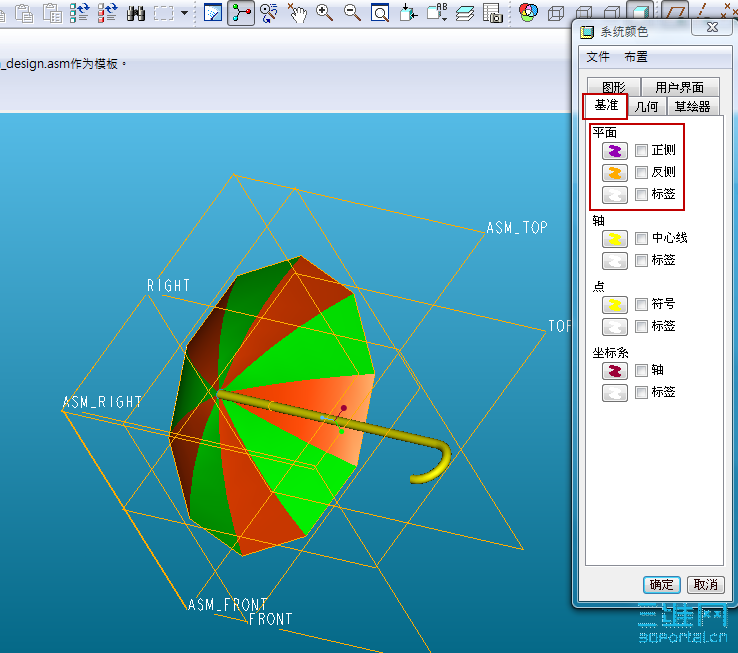Close the 系统颜色 dialog
This screenshot has width=738, height=653.
712,27
